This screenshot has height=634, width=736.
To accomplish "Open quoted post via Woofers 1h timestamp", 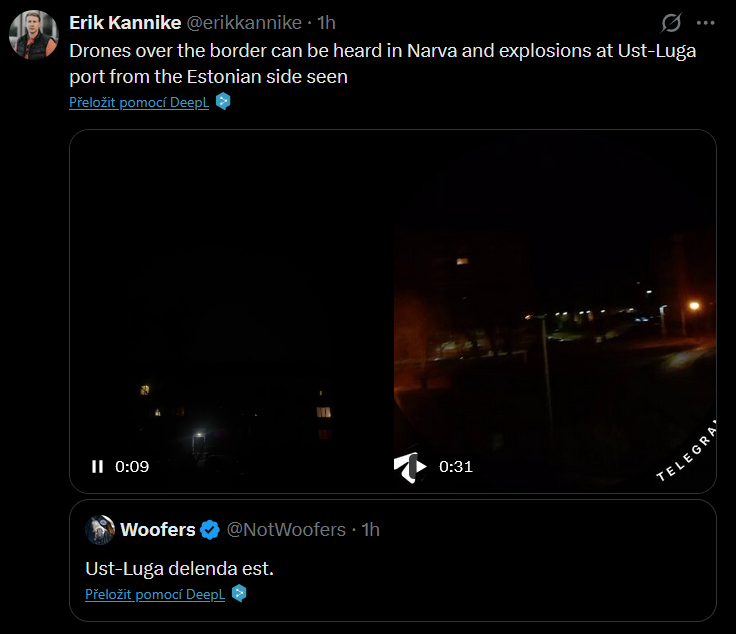I will [x=370, y=530].
